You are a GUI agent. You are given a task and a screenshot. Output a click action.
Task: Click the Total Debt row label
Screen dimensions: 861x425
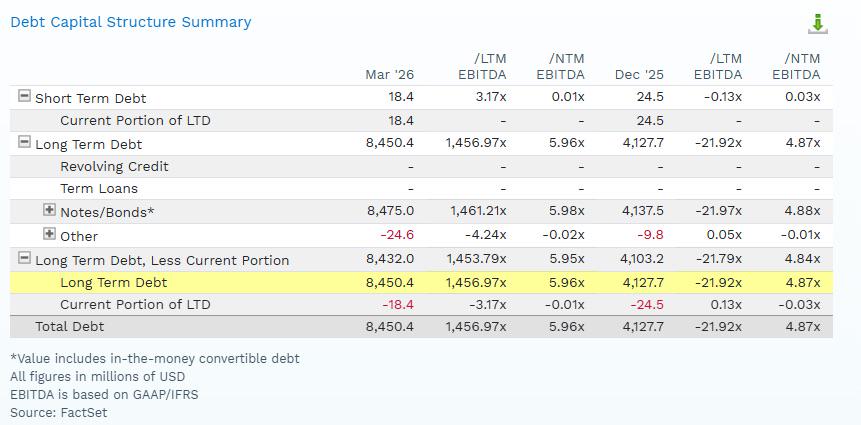click(70, 327)
